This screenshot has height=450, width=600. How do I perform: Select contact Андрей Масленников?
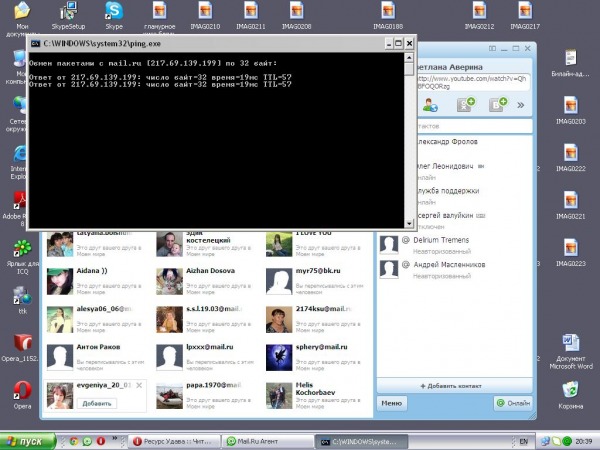[454, 269]
